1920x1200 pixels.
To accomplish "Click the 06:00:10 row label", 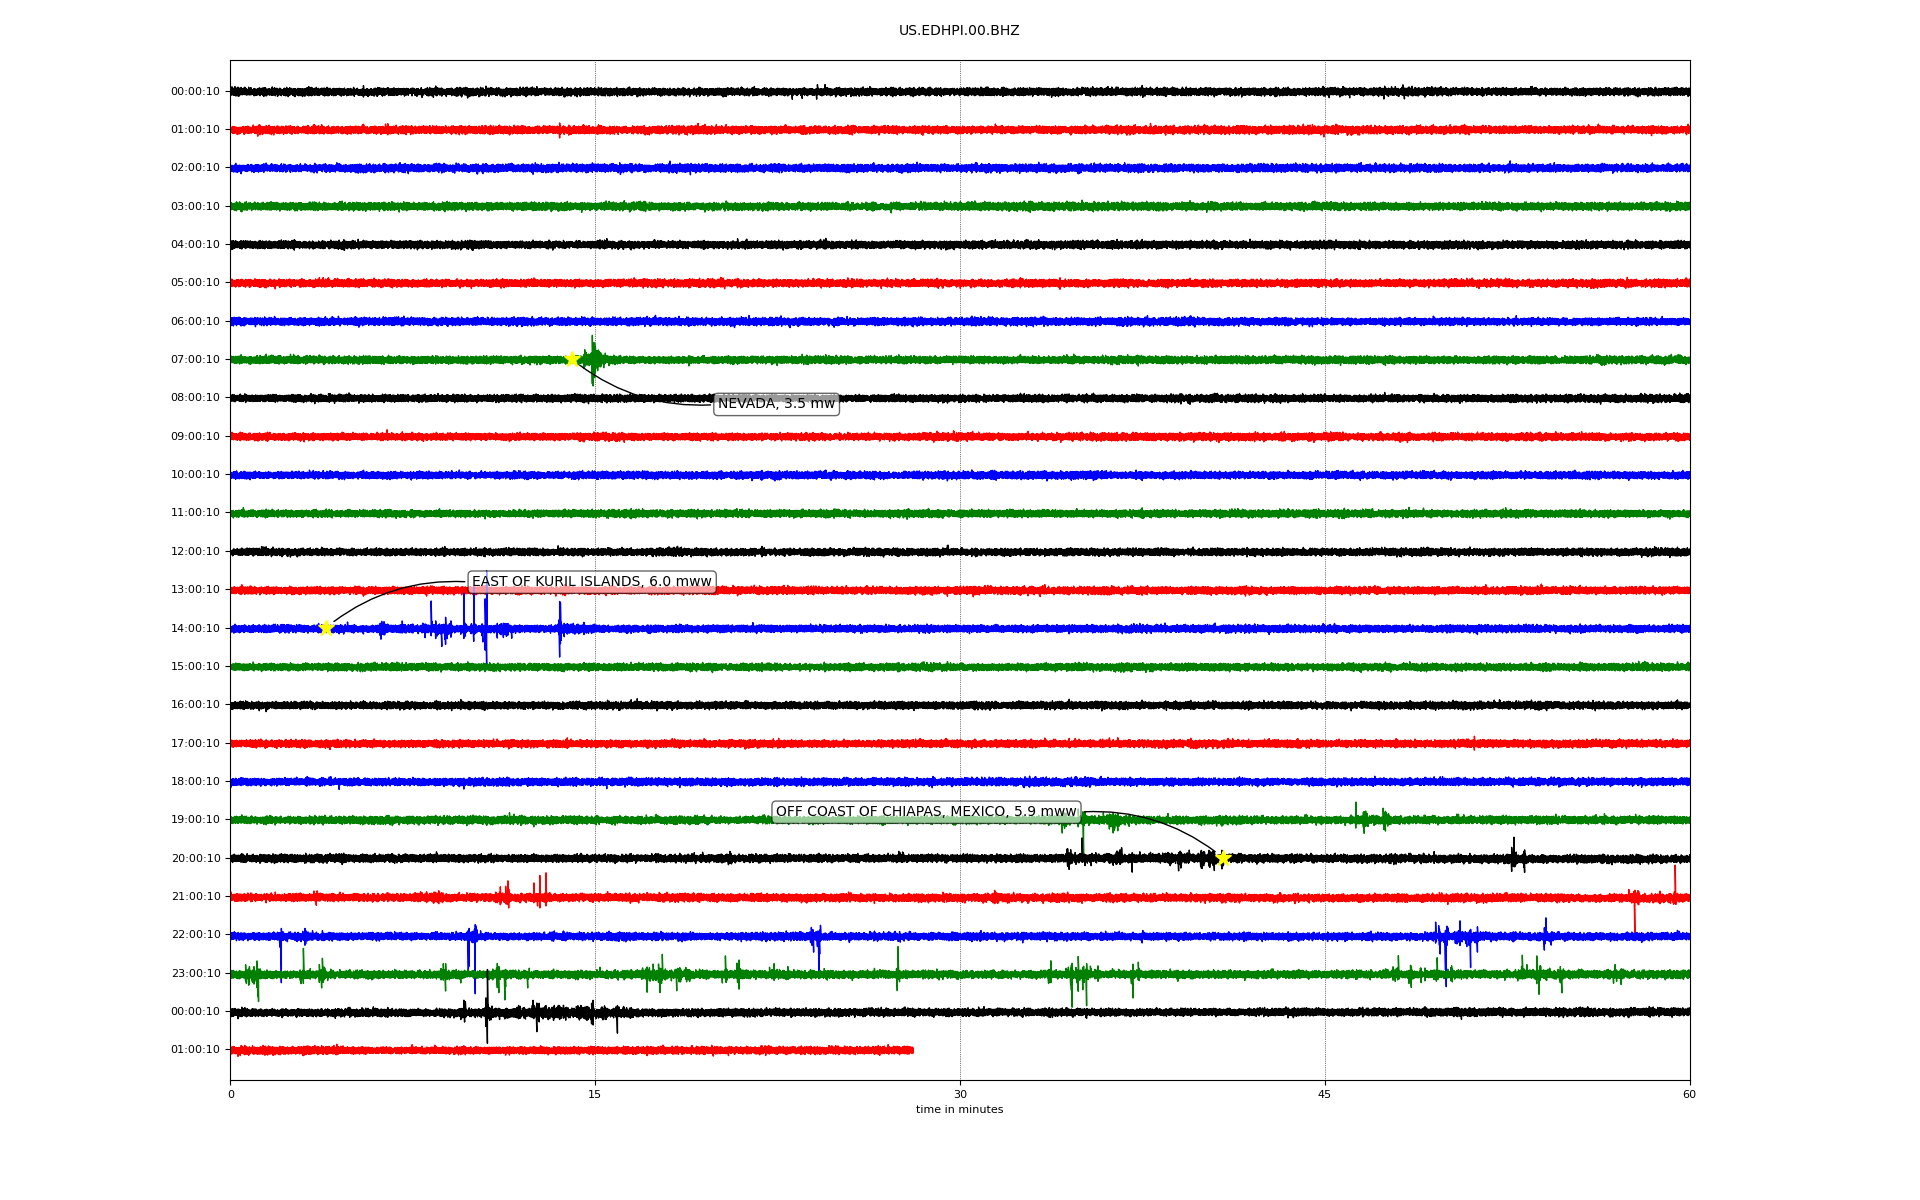I will (195, 322).
